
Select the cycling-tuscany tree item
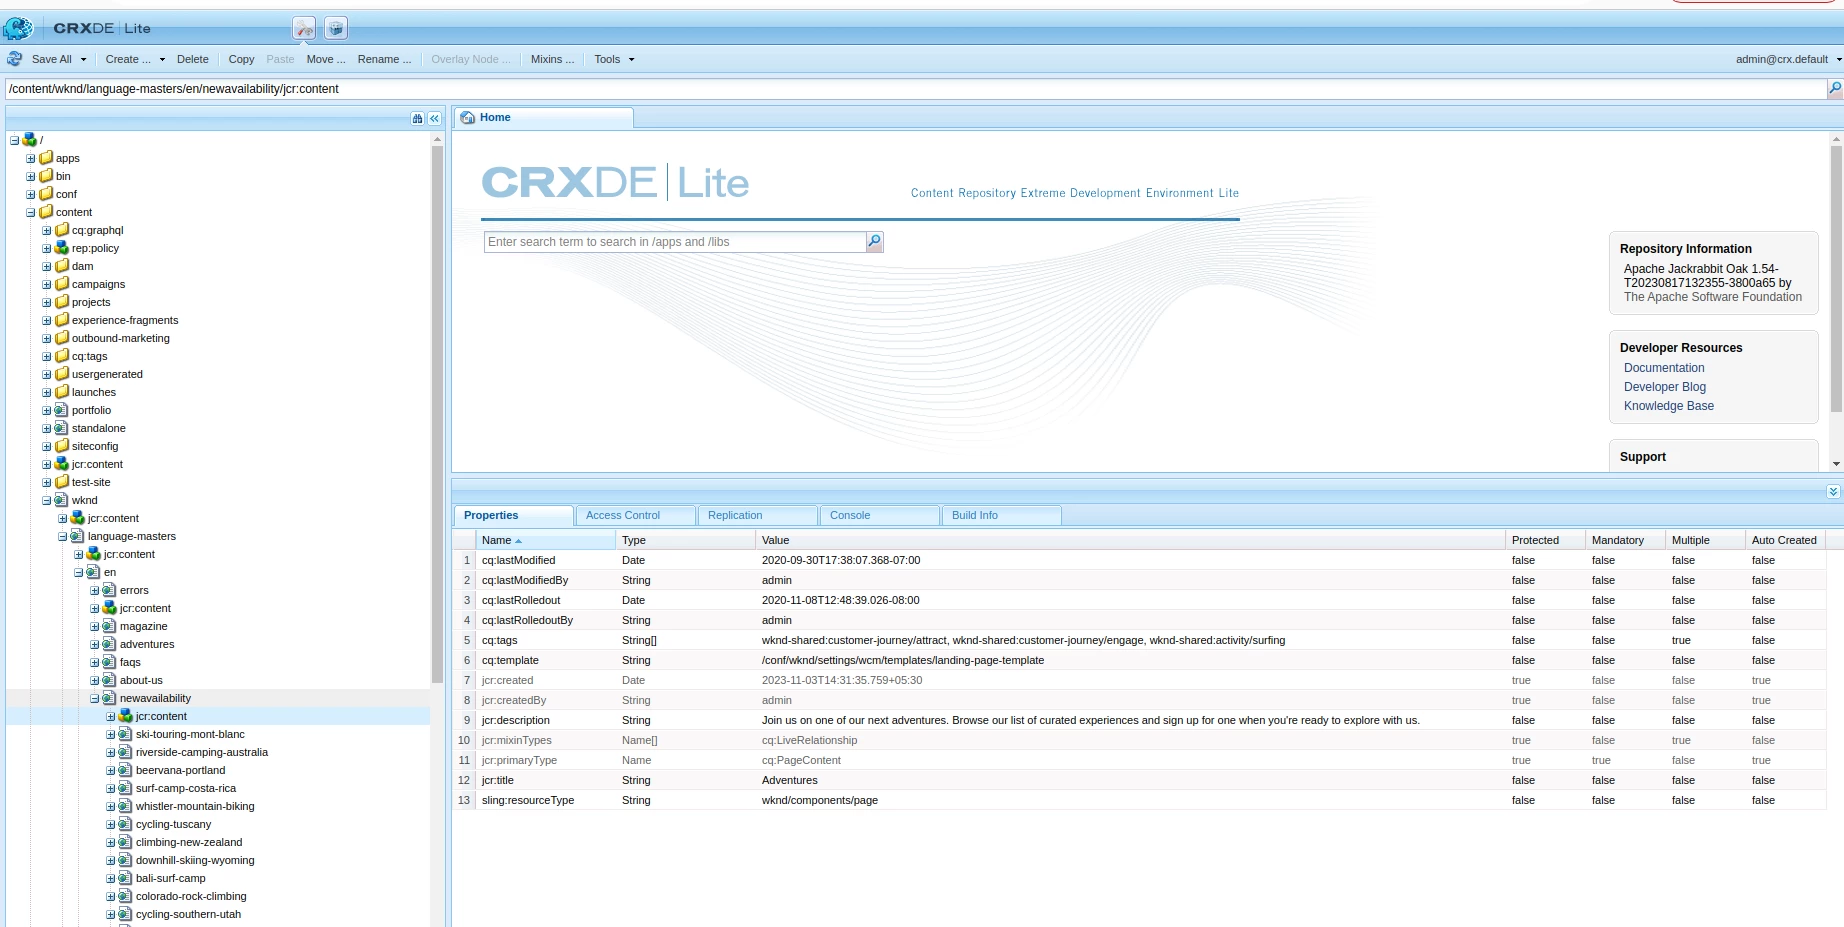pyautogui.click(x=173, y=824)
